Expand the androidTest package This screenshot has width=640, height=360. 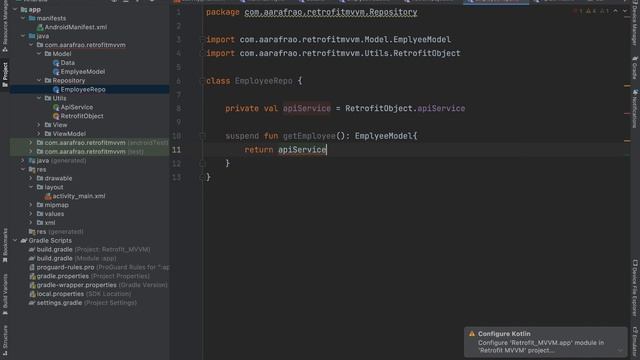point(31,143)
